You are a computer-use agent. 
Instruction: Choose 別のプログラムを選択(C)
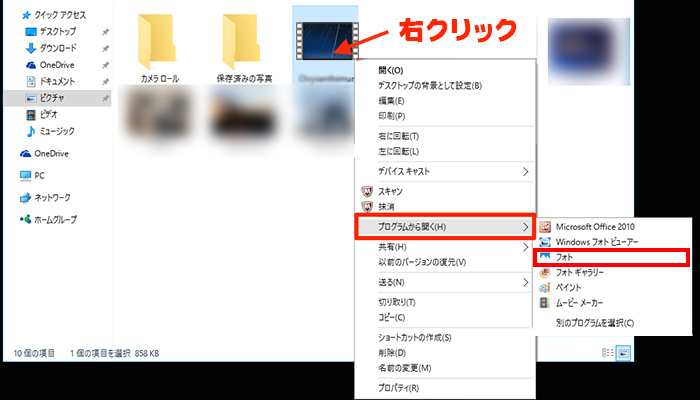(595, 323)
